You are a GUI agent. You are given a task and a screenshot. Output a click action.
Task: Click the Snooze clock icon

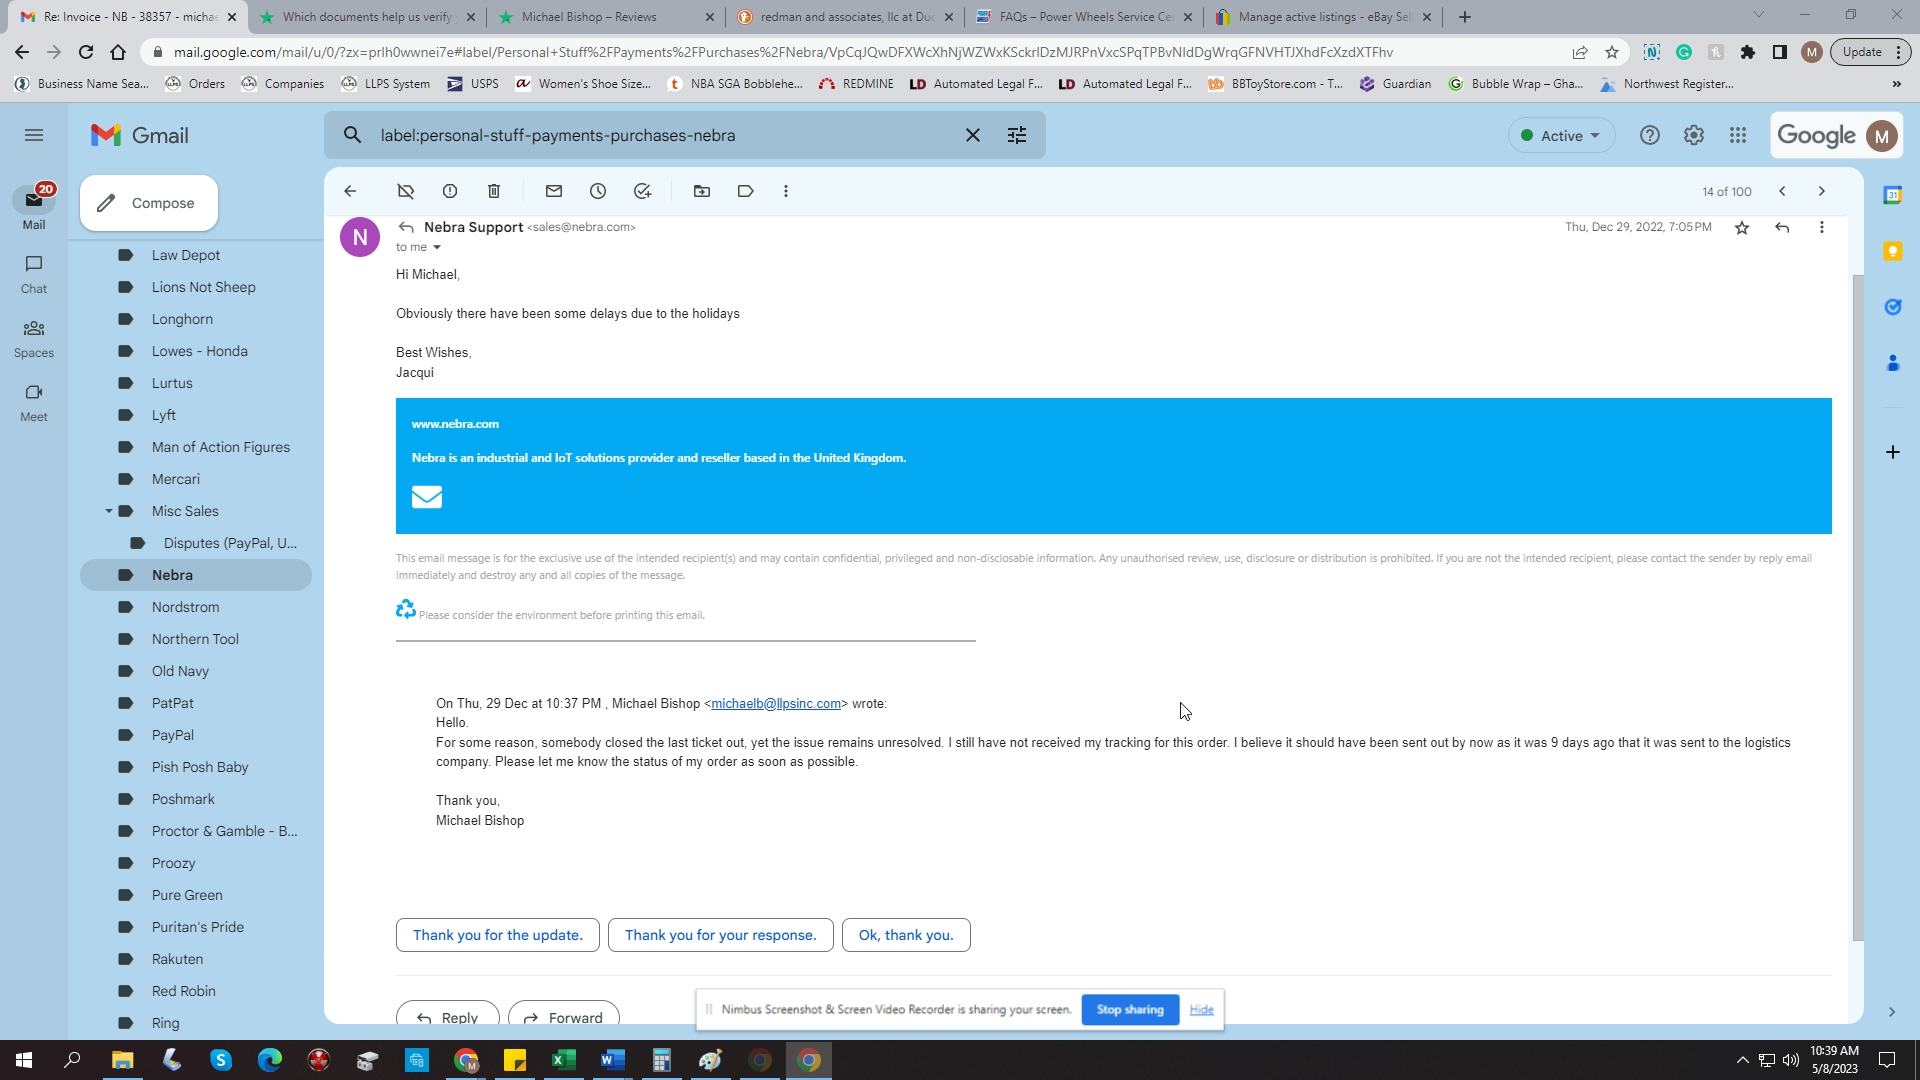(x=598, y=191)
